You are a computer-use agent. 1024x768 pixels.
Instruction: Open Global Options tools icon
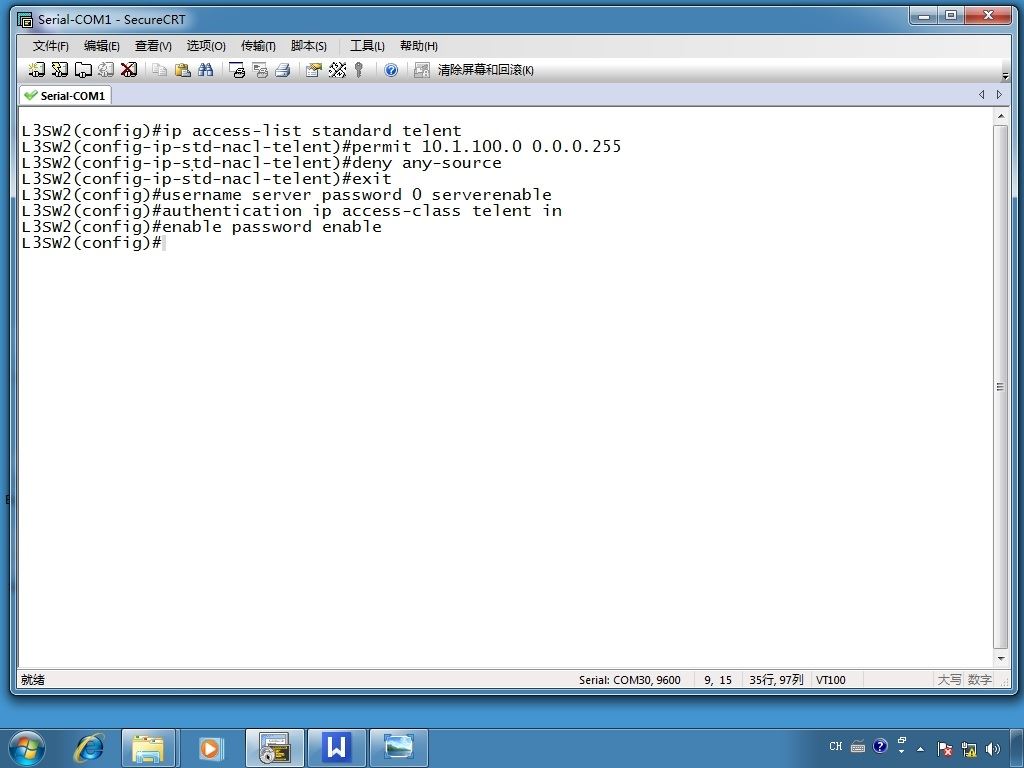[x=337, y=70]
